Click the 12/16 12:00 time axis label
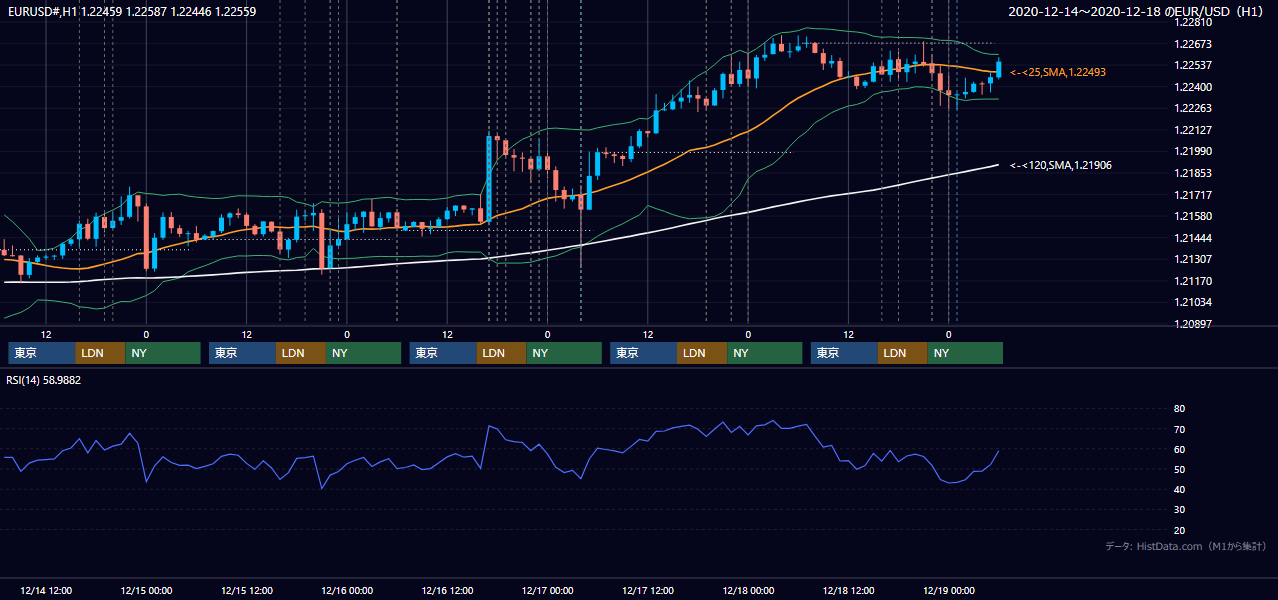Viewport: 1278px width, 600px height. (x=447, y=590)
